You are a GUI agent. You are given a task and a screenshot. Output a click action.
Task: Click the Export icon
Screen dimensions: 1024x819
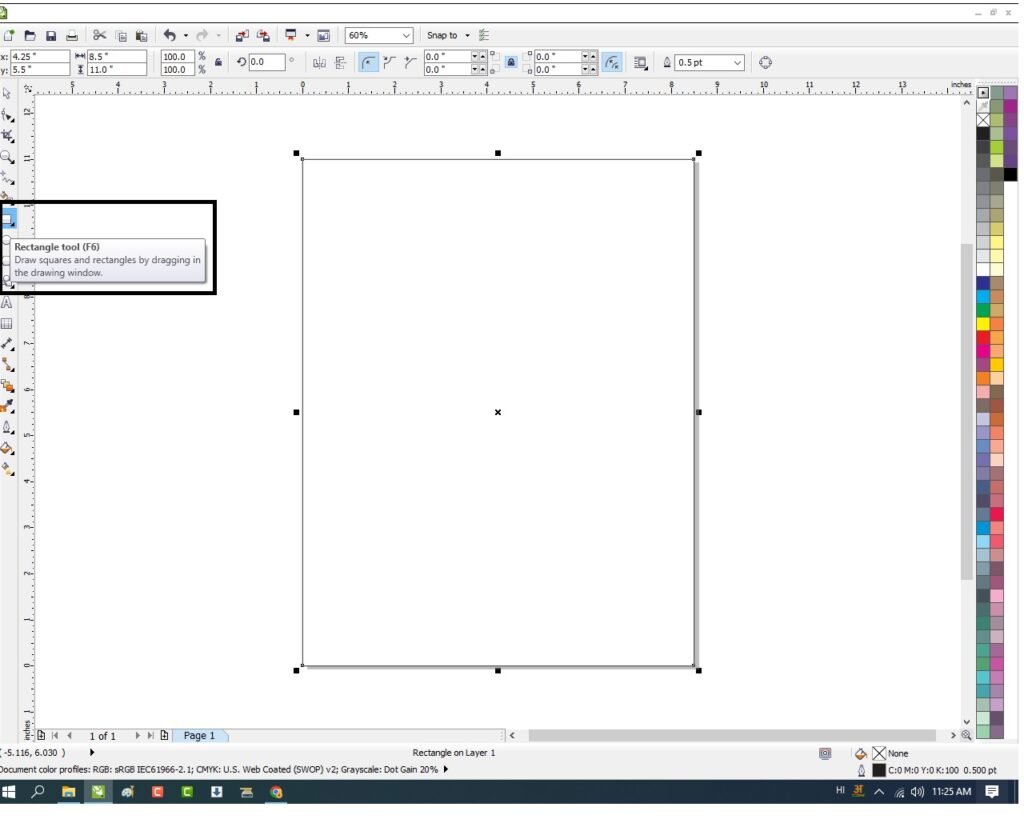(x=263, y=35)
